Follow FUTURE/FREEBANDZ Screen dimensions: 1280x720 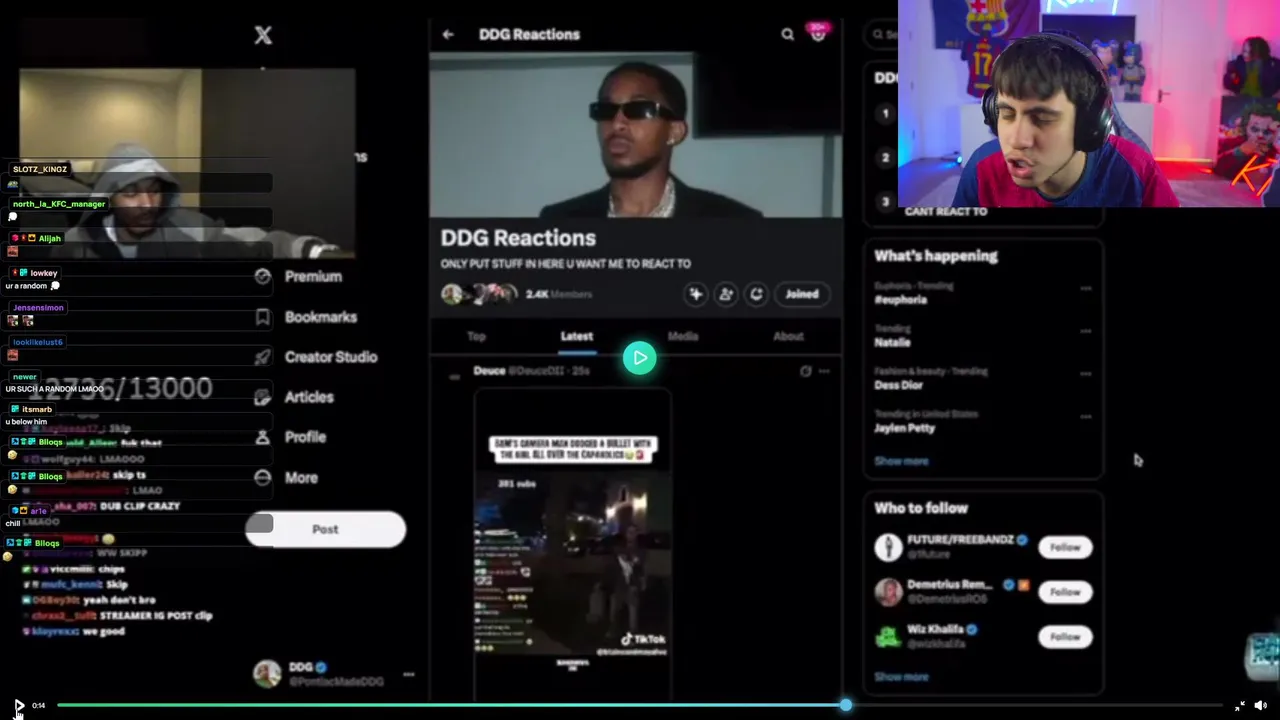click(1065, 547)
